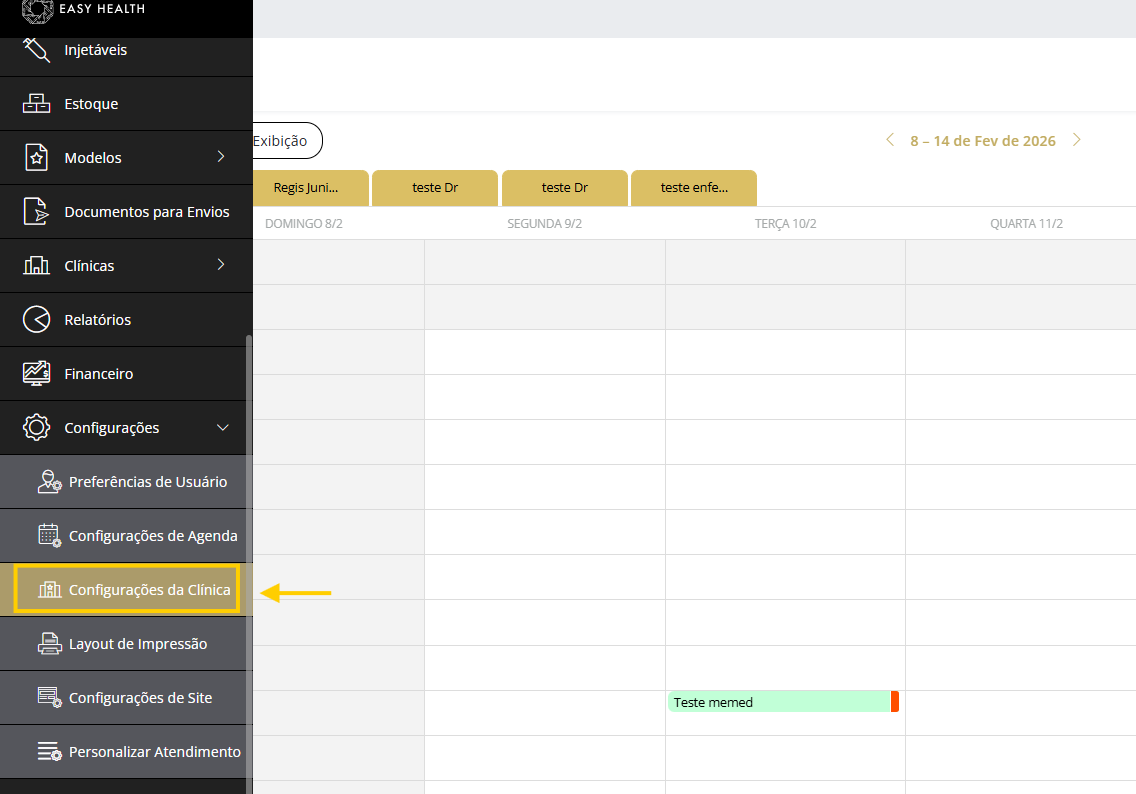Click the Injetáveis syringe icon
The width and height of the screenshot is (1136, 794).
click(36, 49)
